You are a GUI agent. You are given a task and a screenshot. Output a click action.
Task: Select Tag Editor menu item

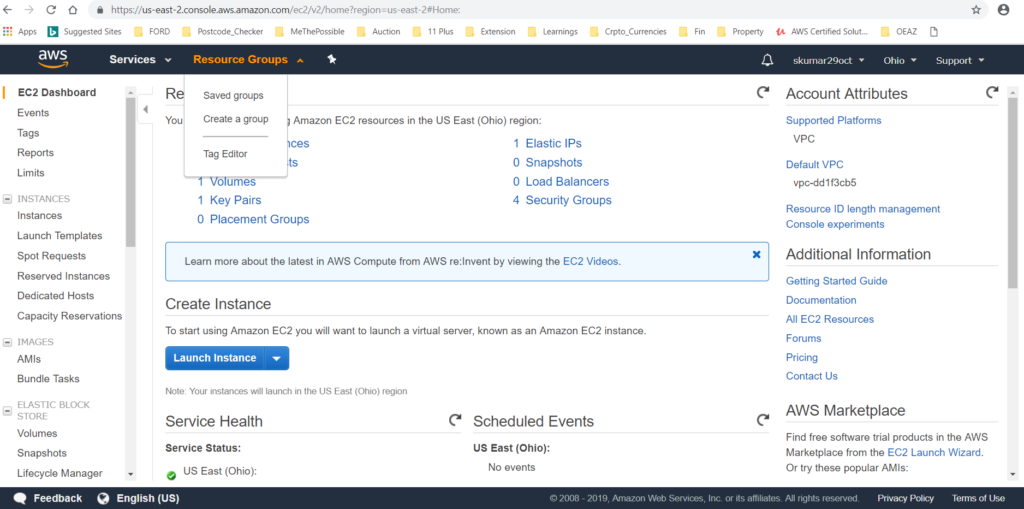[225, 154]
